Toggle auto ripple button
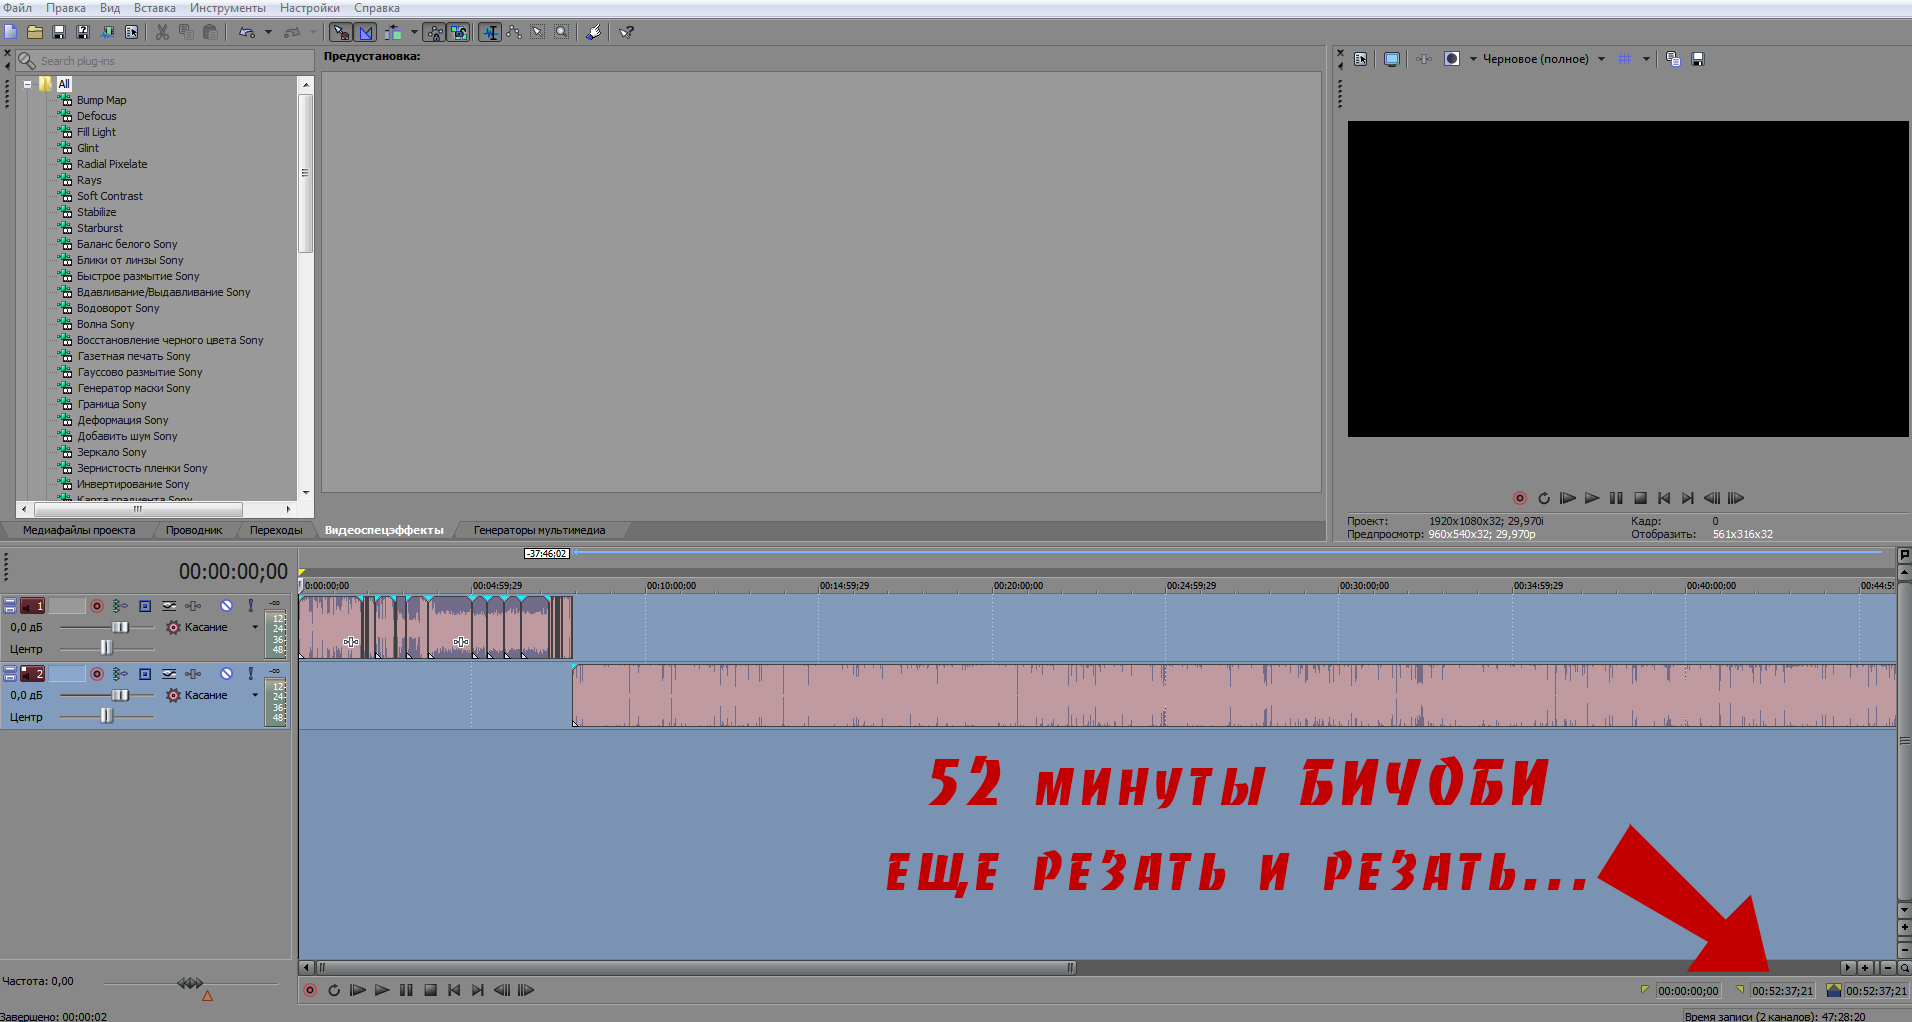The image size is (1912, 1022). click(x=393, y=32)
